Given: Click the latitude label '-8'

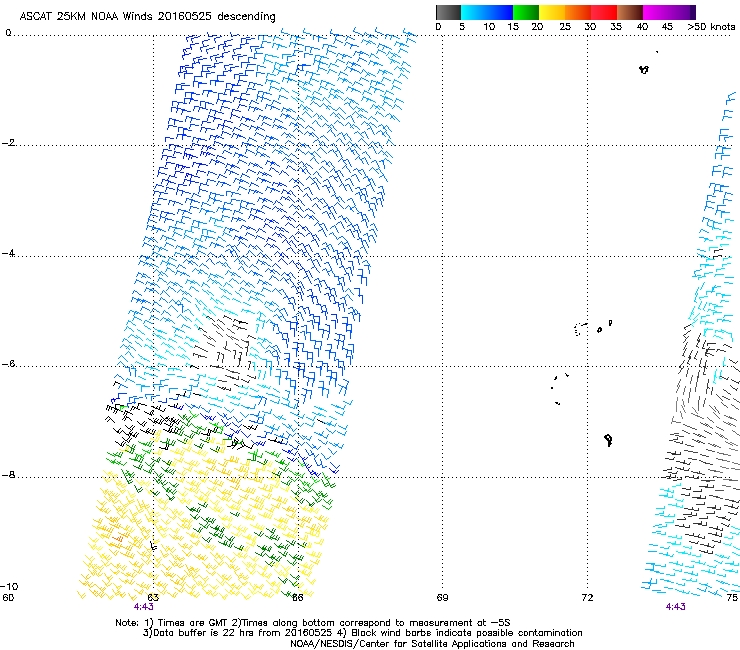Looking at the screenshot, I should tap(8, 475).
